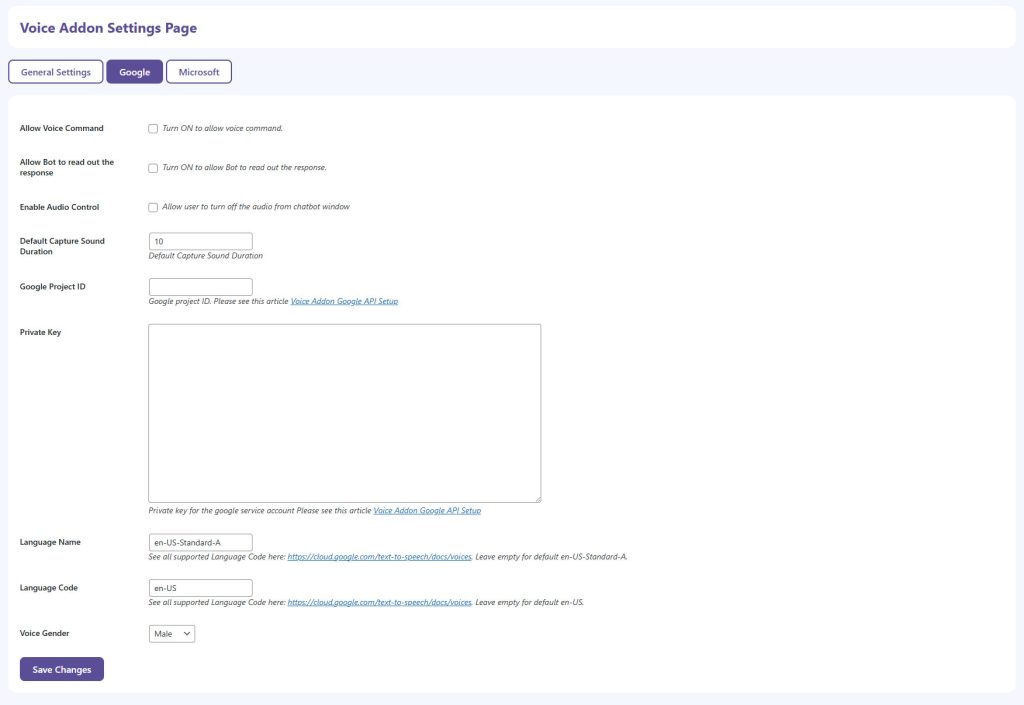Screen dimensions: 1024x705
Task: Open the voices docs link under Language Code
Action: [x=379, y=602]
